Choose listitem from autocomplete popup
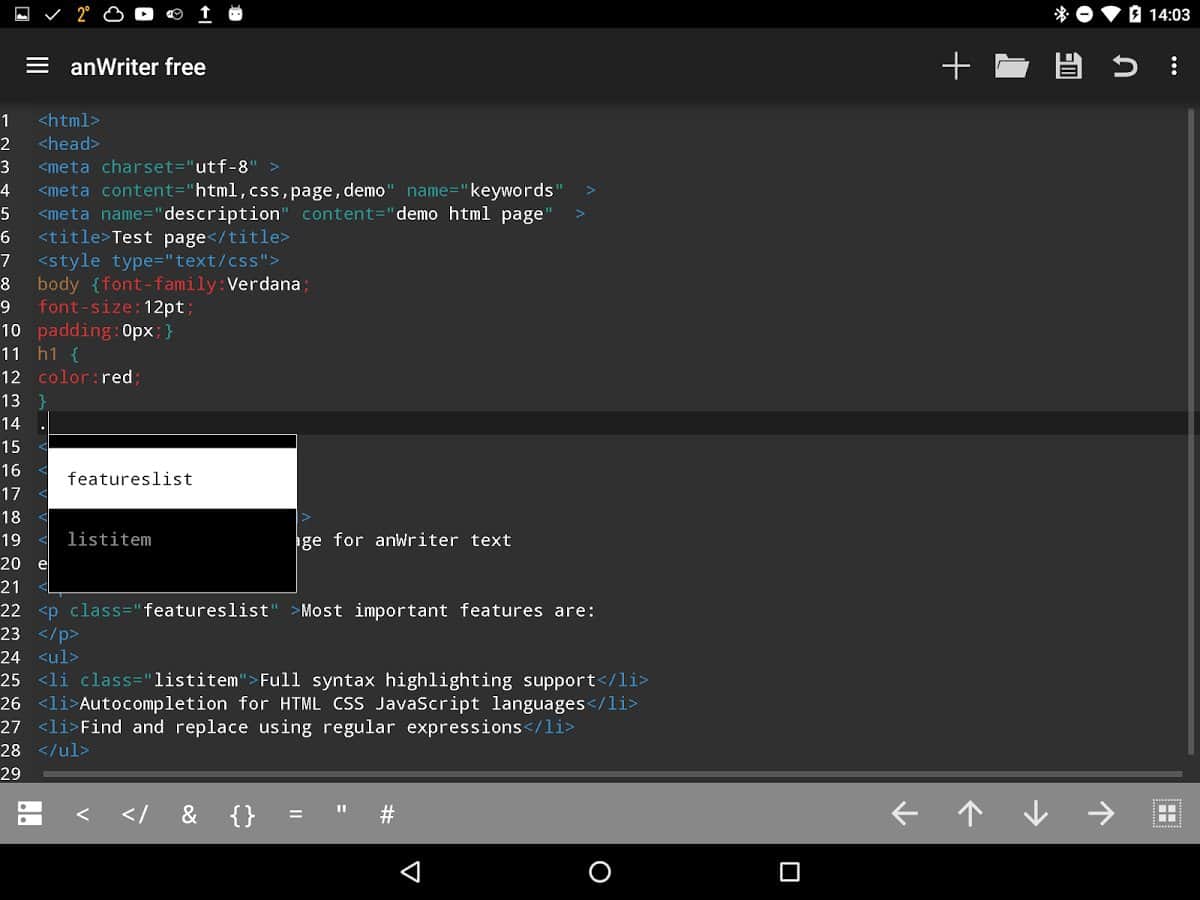Viewport: 1200px width, 900px height. [x=172, y=540]
